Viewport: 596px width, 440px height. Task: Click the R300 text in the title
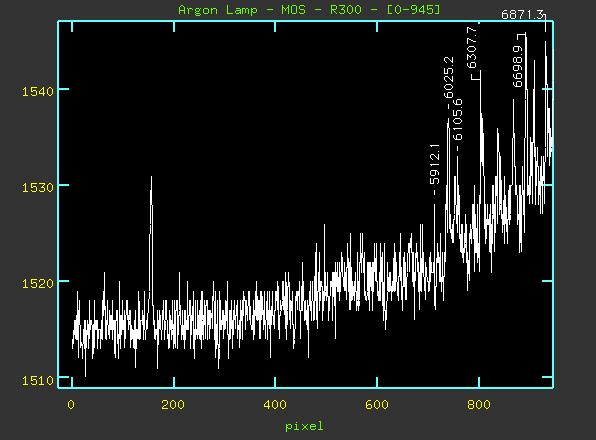click(346, 9)
